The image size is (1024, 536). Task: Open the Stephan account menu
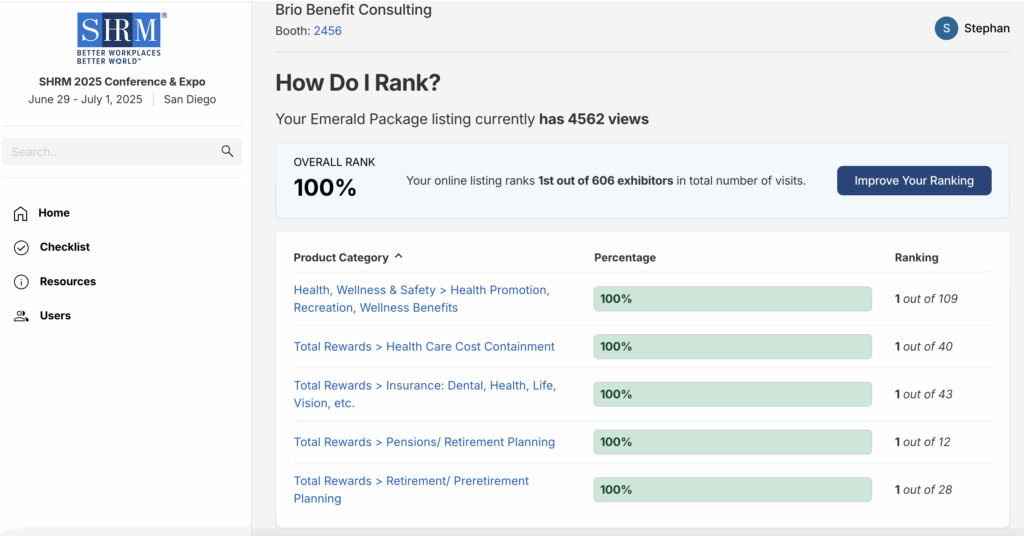986,29
